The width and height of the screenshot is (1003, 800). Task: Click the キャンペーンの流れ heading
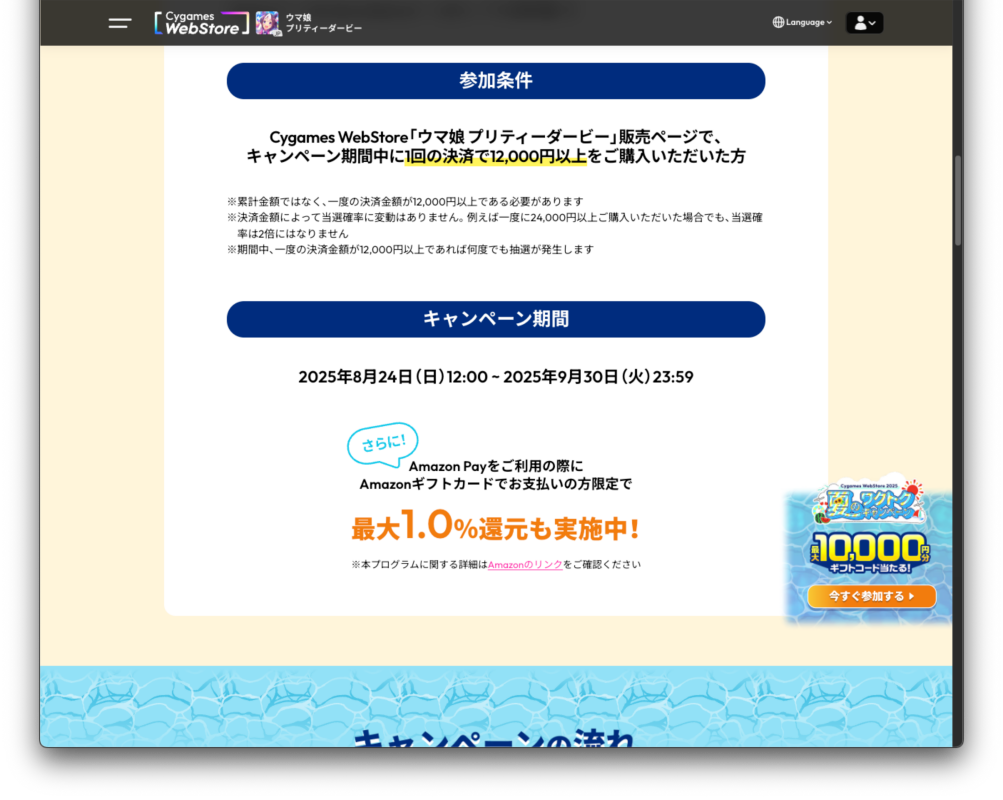pos(495,738)
